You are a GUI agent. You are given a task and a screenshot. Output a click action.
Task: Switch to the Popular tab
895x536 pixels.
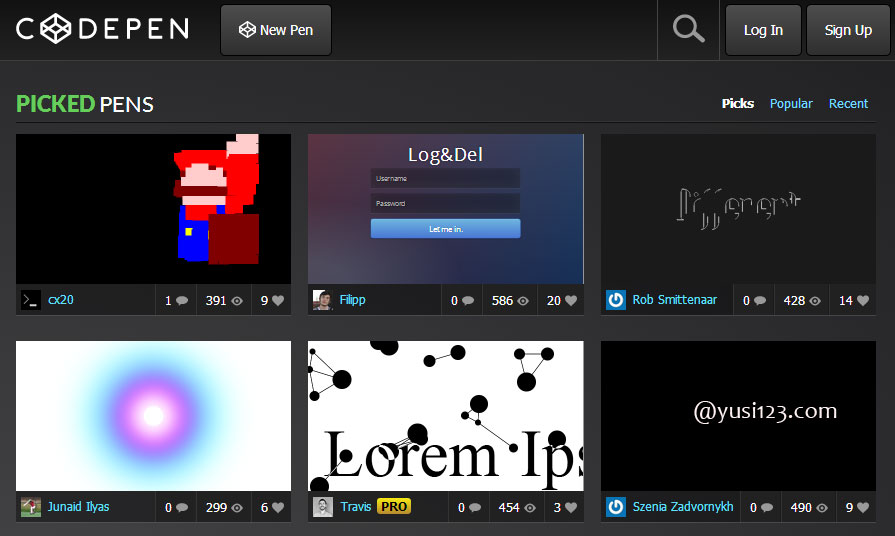pyautogui.click(x=791, y=103)
